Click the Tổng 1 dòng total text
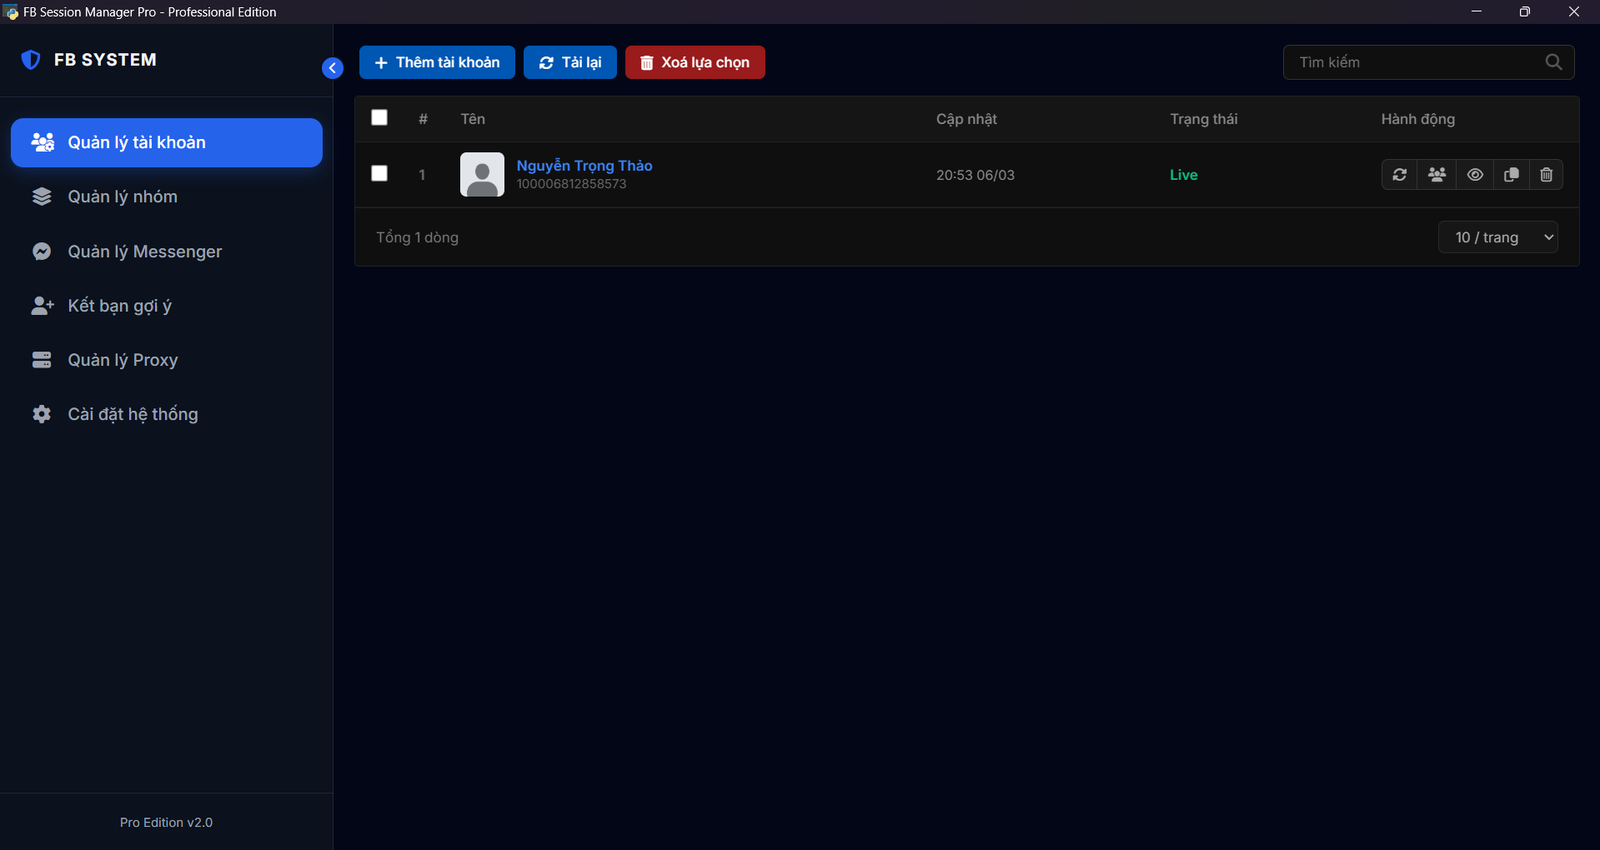Image resolution: width=1600 pixels, height=850 pixels. [x=417, y=238]
